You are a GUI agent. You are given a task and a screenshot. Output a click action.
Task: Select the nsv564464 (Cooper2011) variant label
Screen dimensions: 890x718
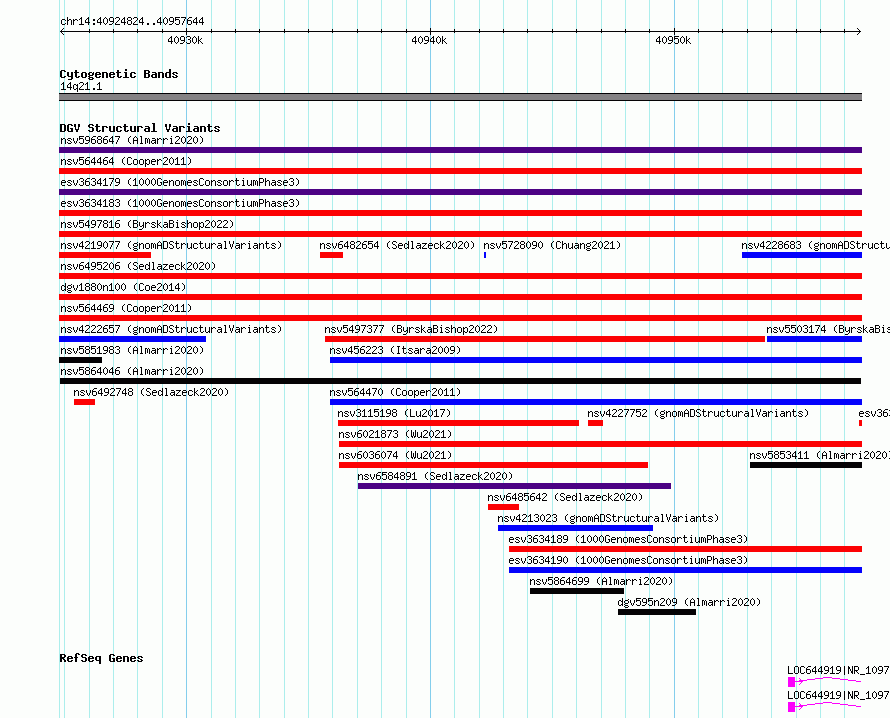126,161
